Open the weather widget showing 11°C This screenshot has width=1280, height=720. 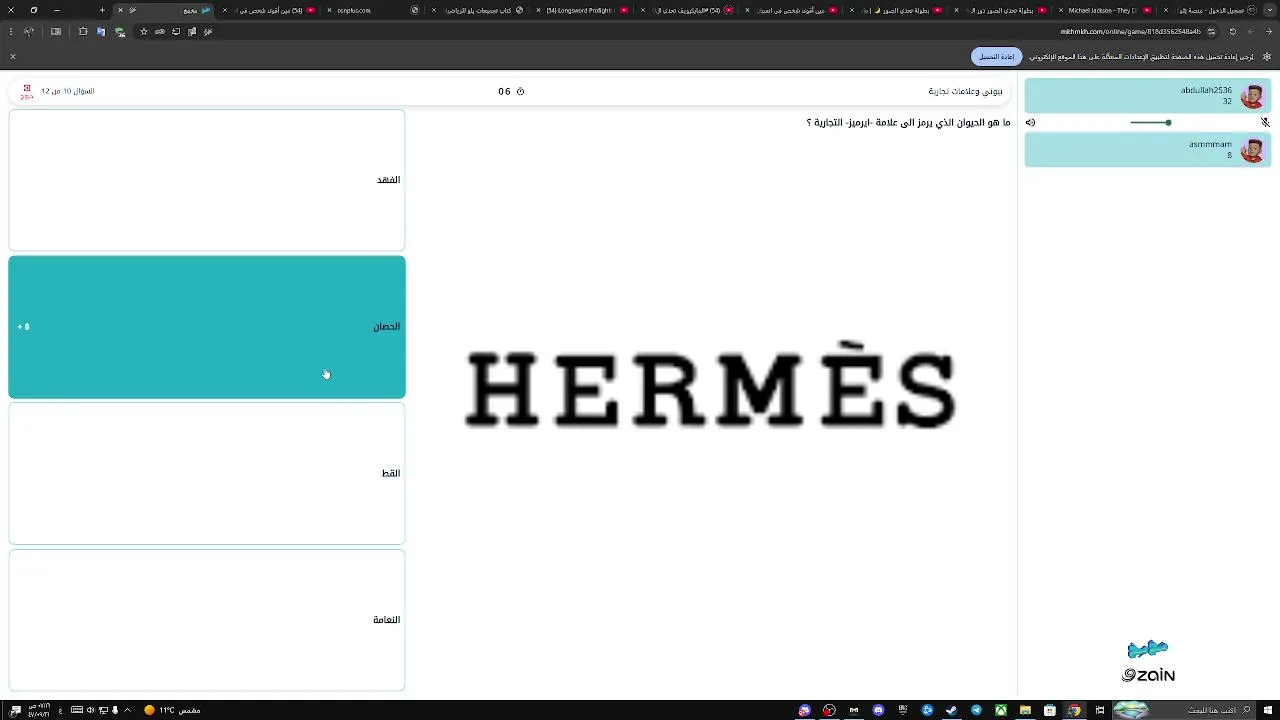[172, 710]
